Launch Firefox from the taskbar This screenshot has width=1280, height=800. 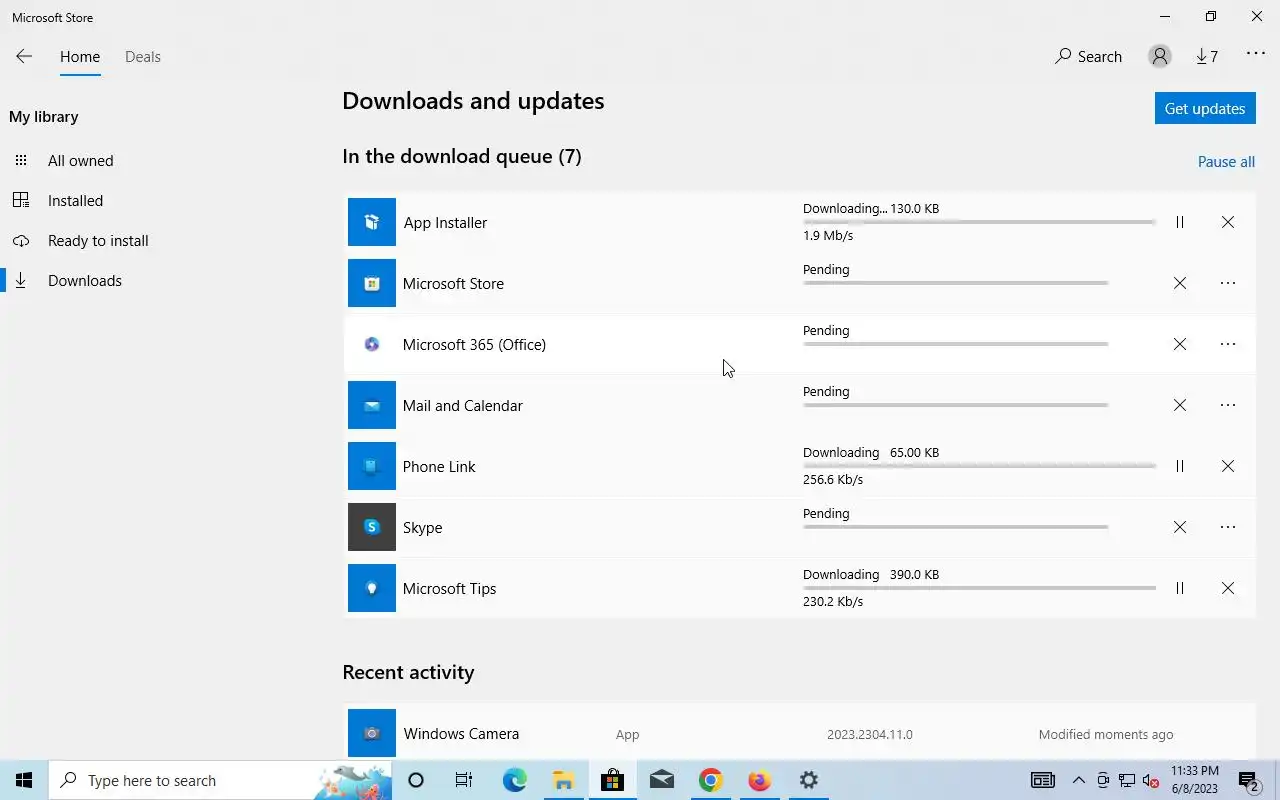tap(759, 780)
